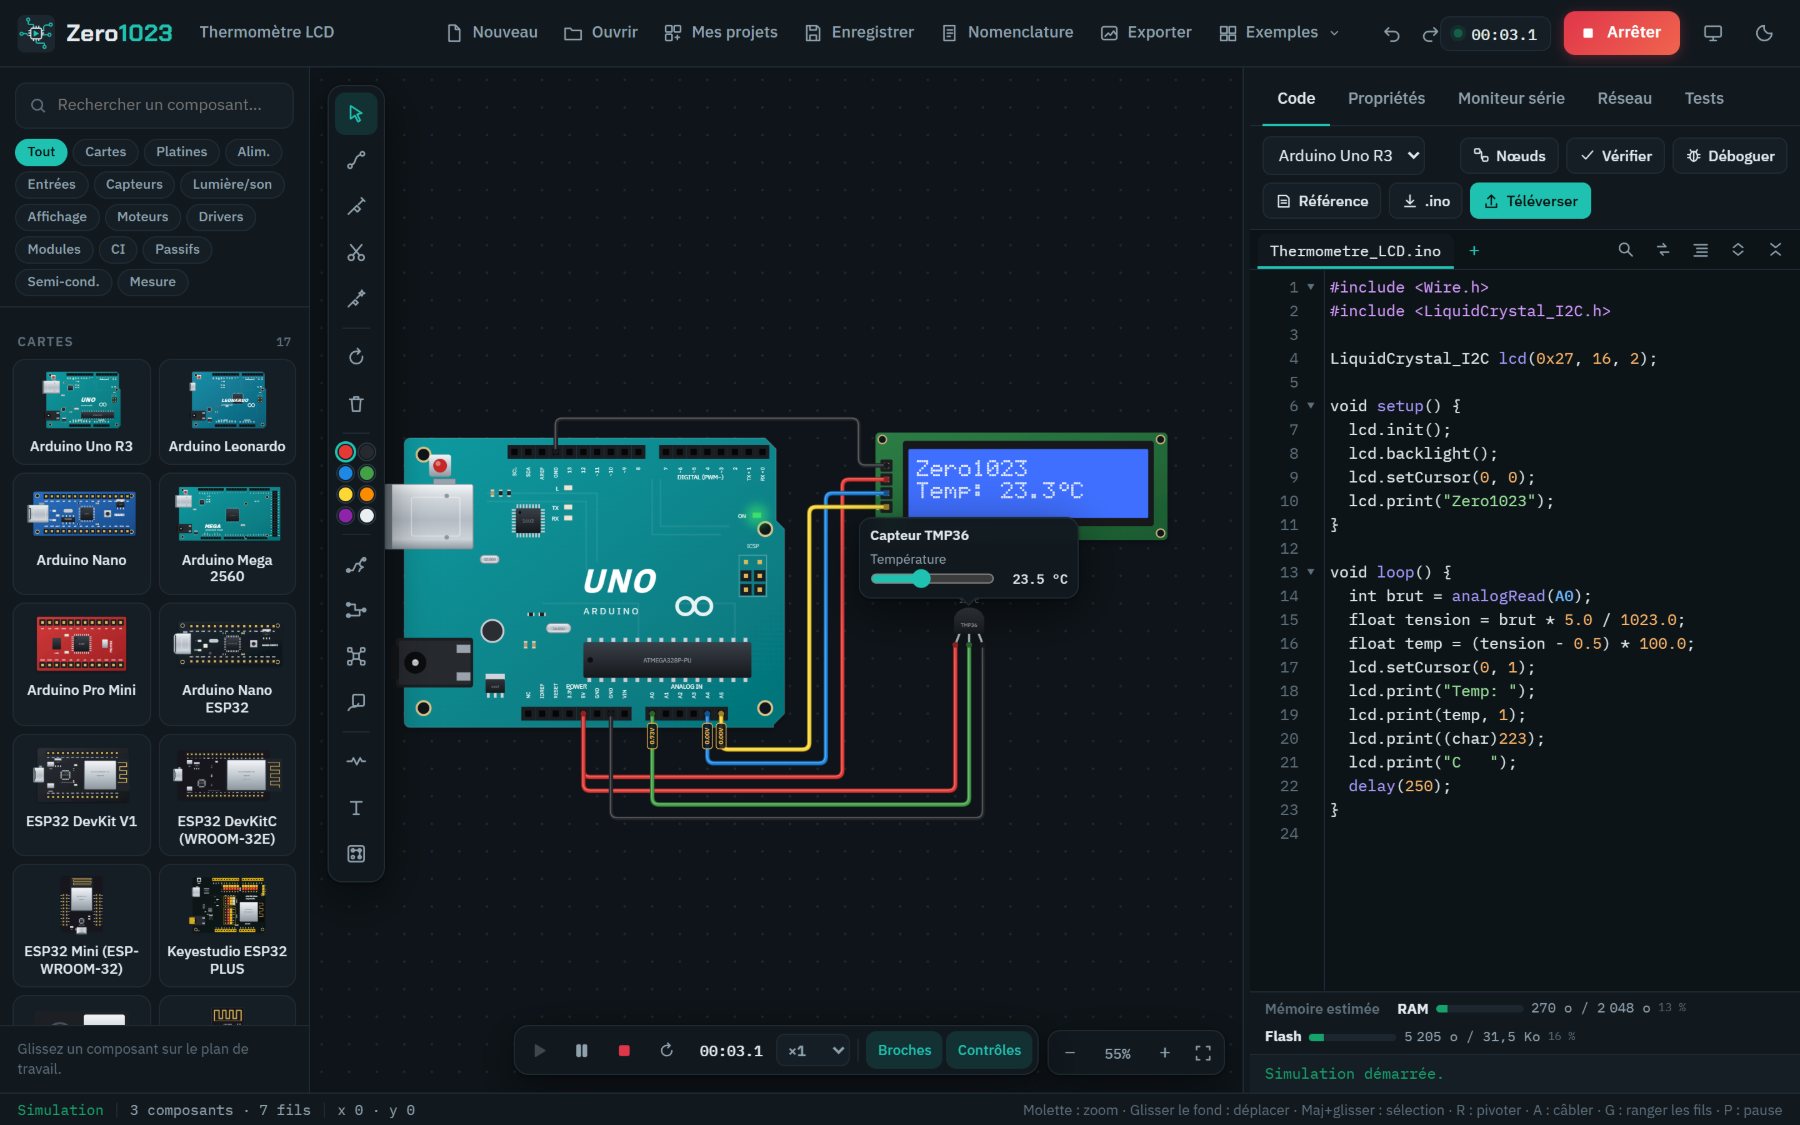Stop simulation with red square
This screenshot has height=1125, width=1800.
coord(624,1051)
